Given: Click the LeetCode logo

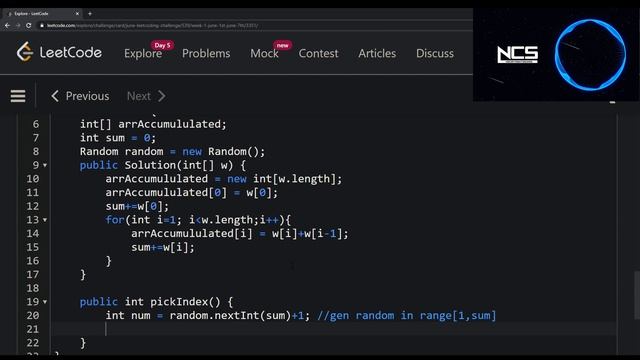Looking at the screenshot, I should pos(59,52).
